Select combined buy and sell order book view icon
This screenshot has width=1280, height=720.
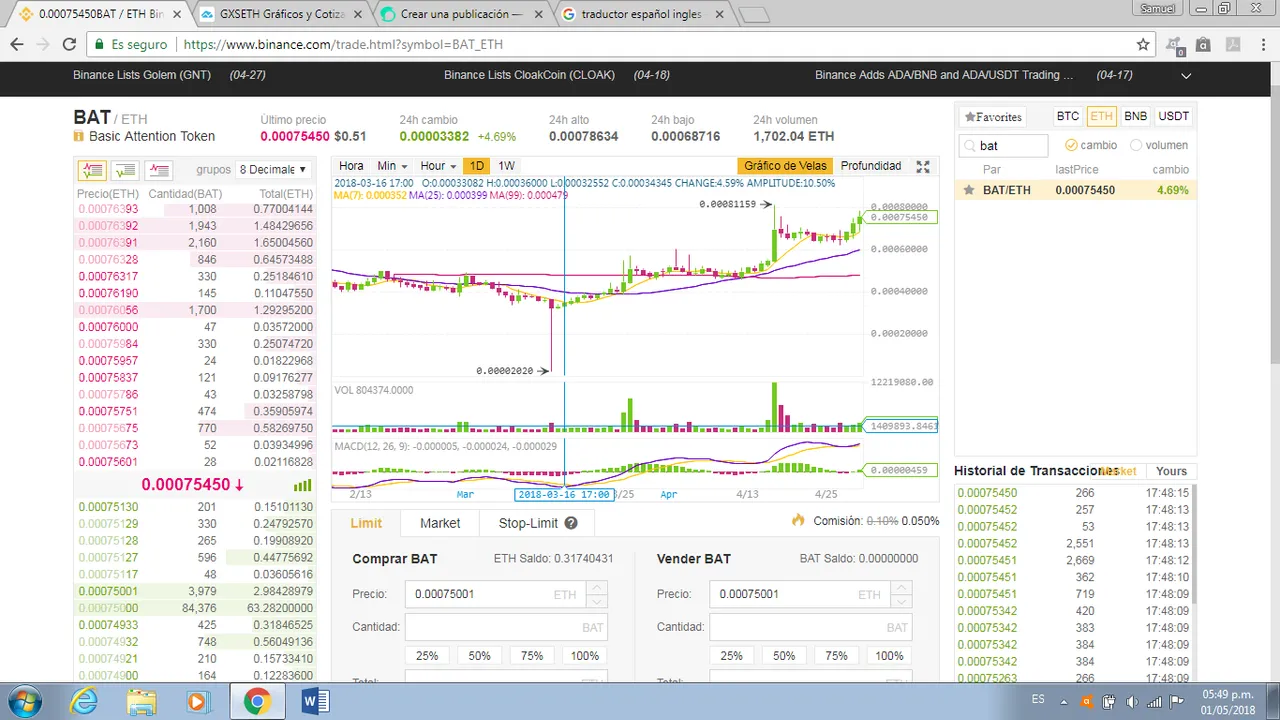[92, 170]
